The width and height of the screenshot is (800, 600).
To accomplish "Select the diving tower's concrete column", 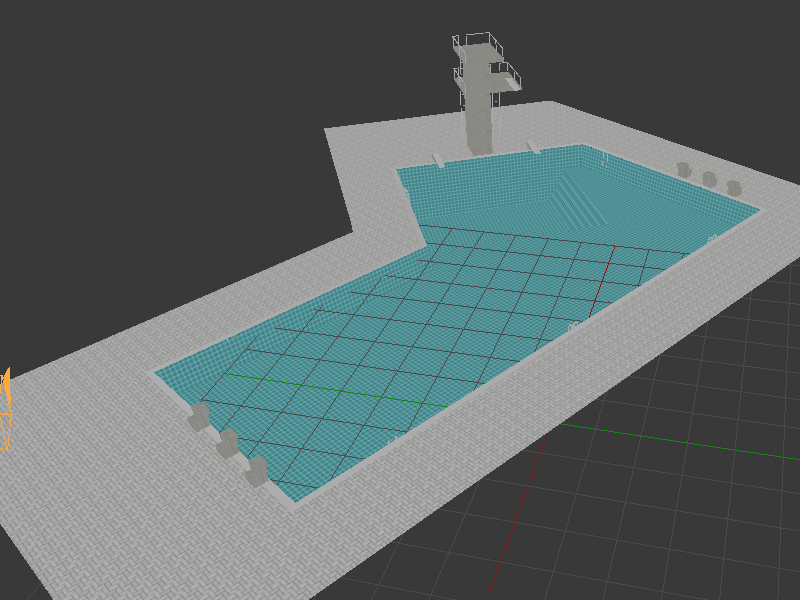I will (x=480, y=120).
